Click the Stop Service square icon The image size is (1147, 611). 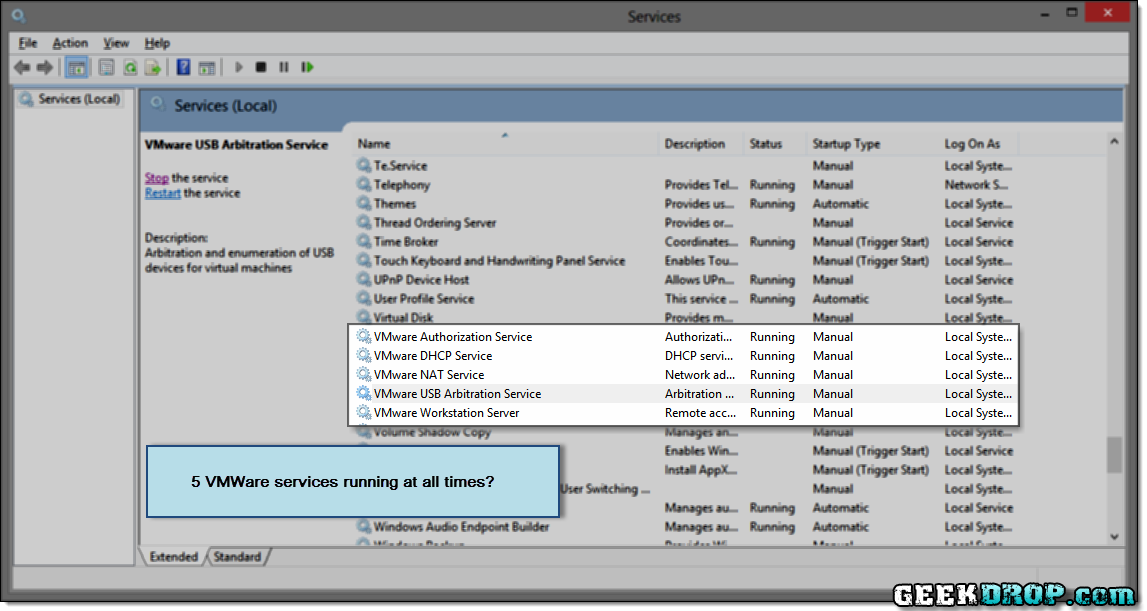[260, 67]
